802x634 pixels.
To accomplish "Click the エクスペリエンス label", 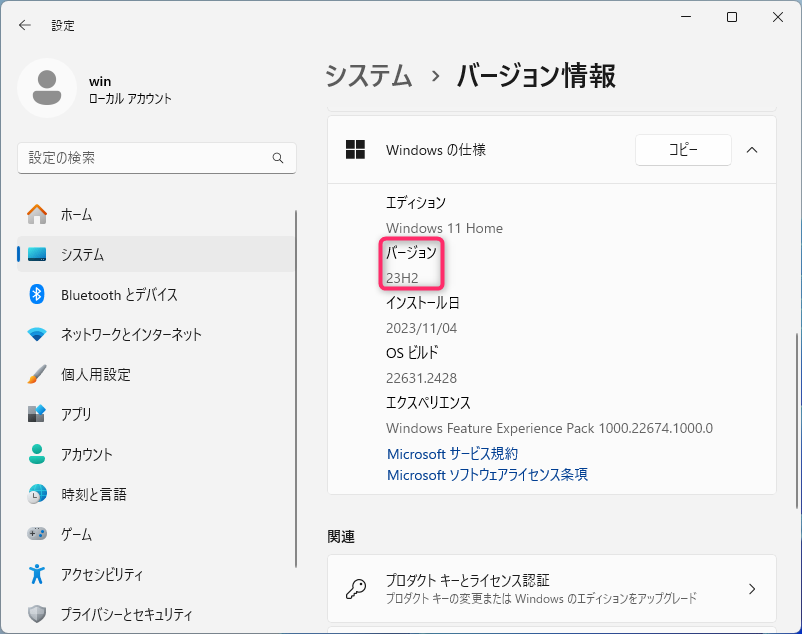I will click(428, 403).
